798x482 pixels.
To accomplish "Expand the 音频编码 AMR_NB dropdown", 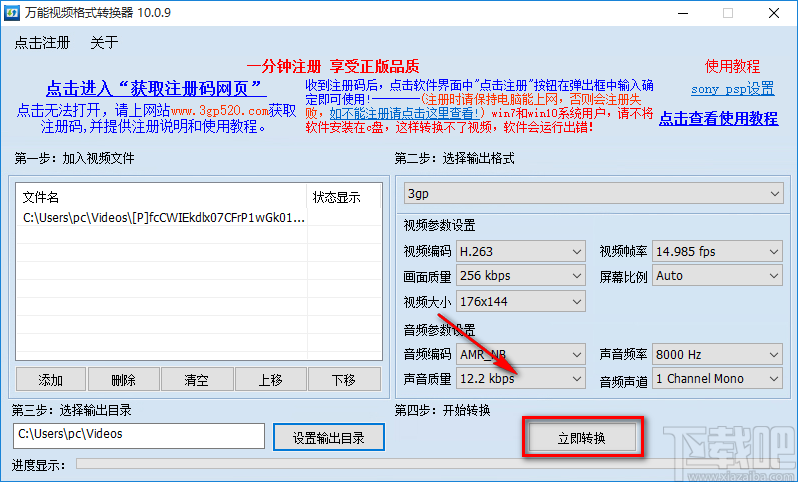I will pyautogui.click(x=521, y=354).
